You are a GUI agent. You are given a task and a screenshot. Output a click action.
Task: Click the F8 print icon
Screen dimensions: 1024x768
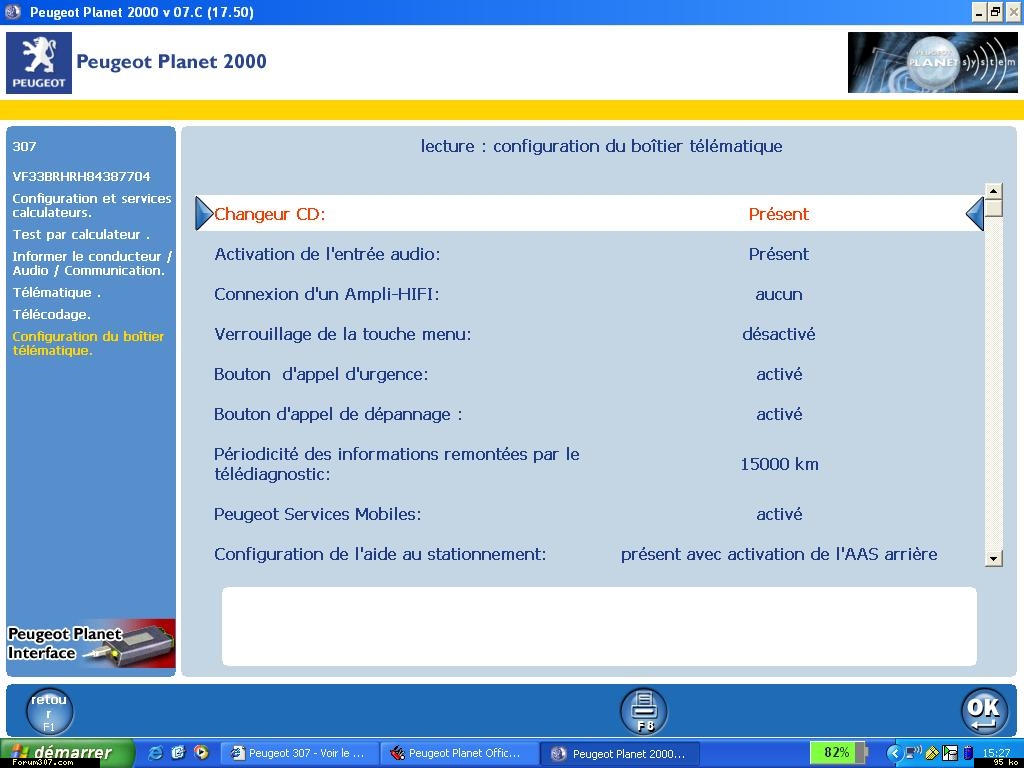[643, 711]
